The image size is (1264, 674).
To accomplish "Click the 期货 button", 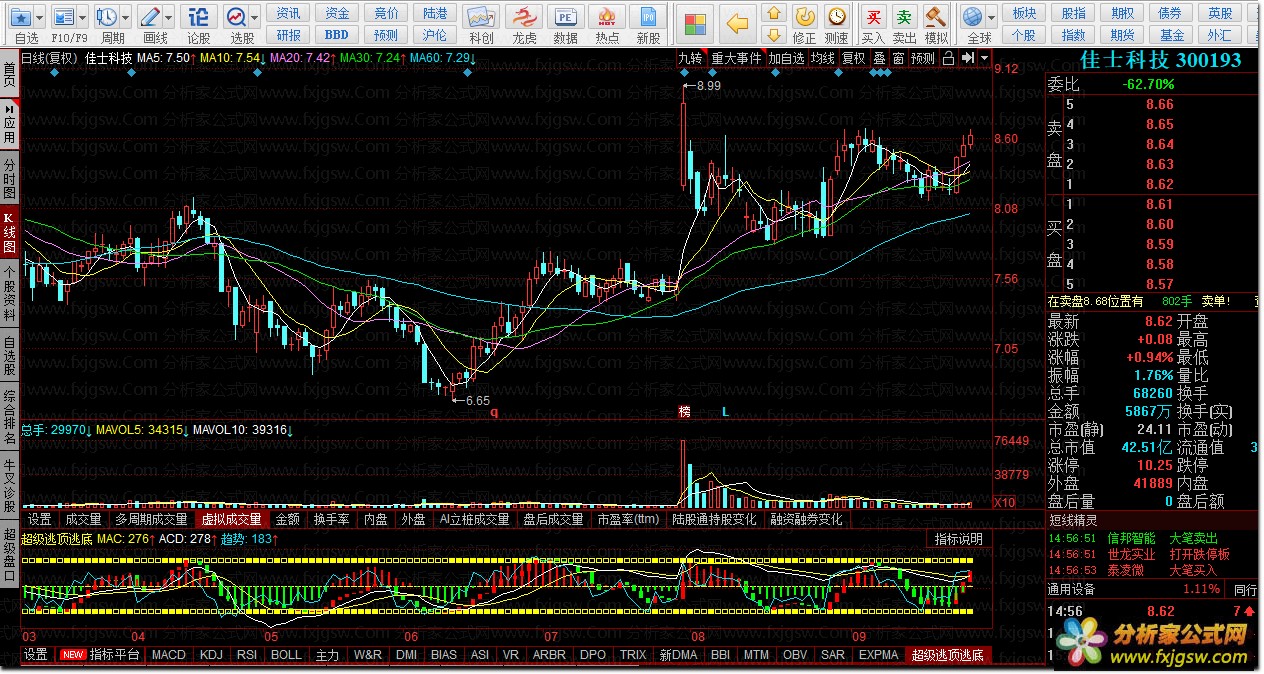I will (x=1122, y=35).
